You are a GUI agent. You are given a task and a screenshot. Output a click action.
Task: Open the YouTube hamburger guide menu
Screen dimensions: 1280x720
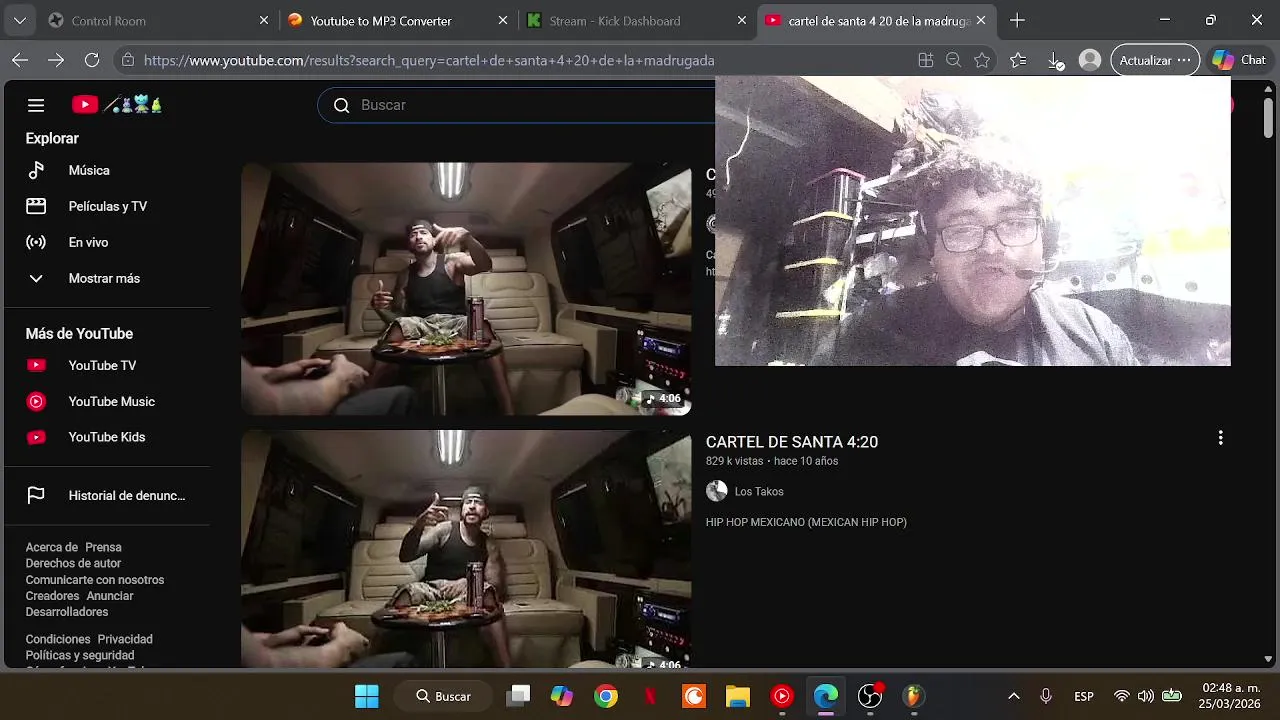point(36,105)
